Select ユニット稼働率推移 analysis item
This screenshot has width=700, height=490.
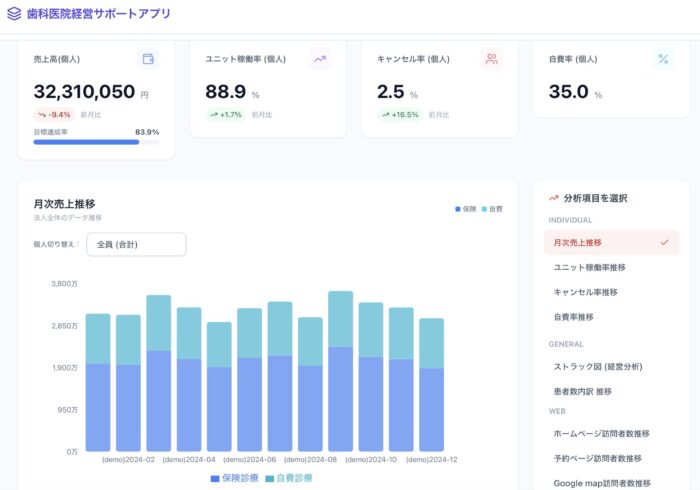click(x=589, y=267)
